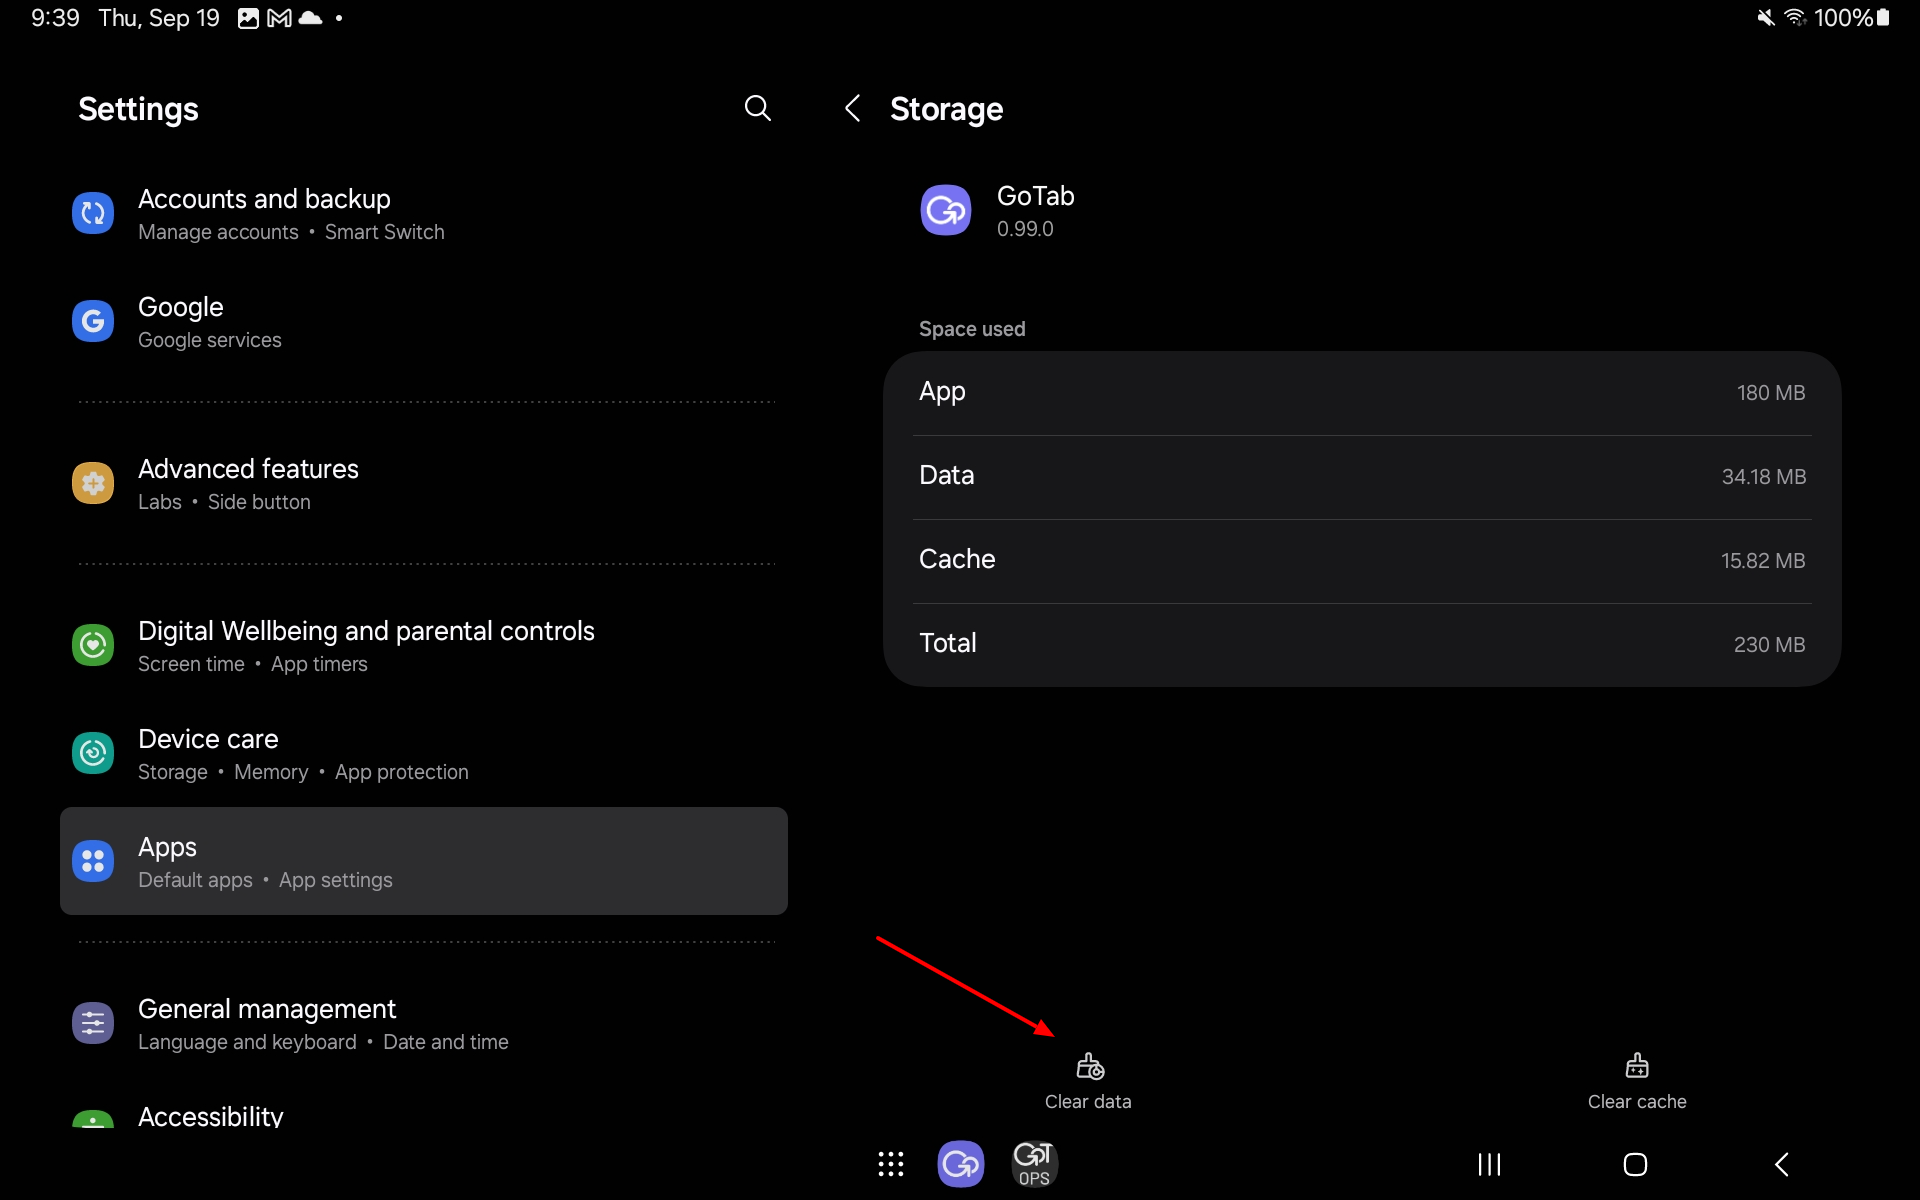Tap the back arrow on the Storage page
This screenshot has height=1200, width=1920.
point(852,108)
